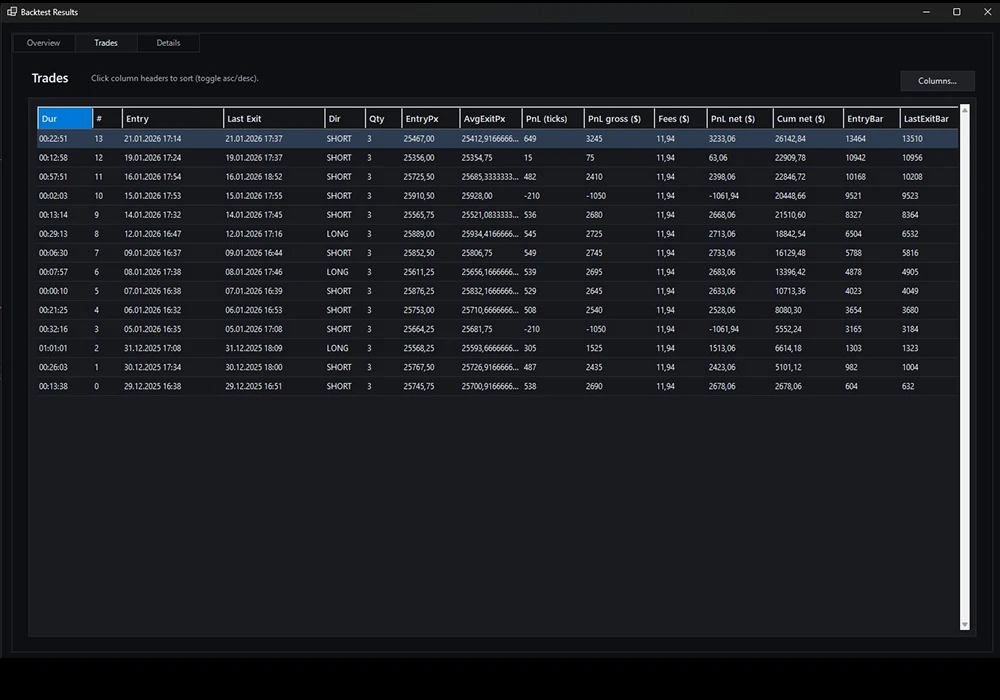Click entry bar value 982
The height and width of the screenshot is (700, 1000).
tap(851, 367)
